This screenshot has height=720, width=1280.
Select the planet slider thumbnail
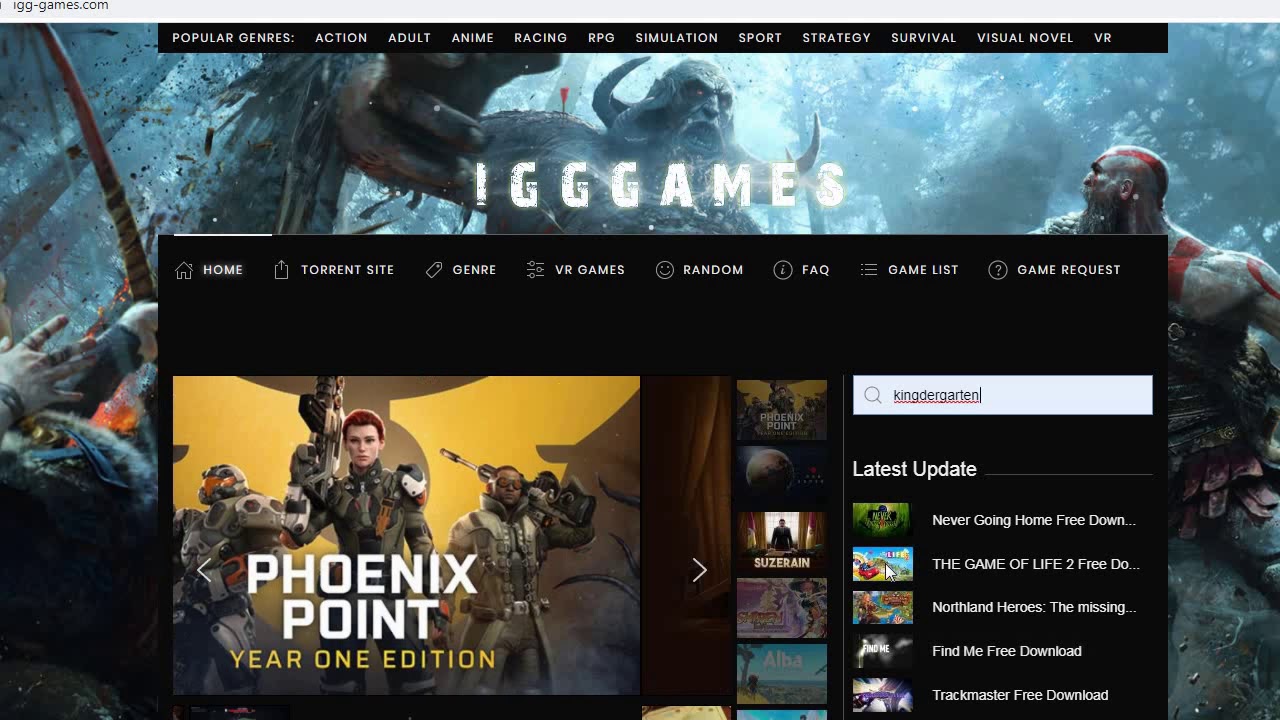tap(782, 476)
